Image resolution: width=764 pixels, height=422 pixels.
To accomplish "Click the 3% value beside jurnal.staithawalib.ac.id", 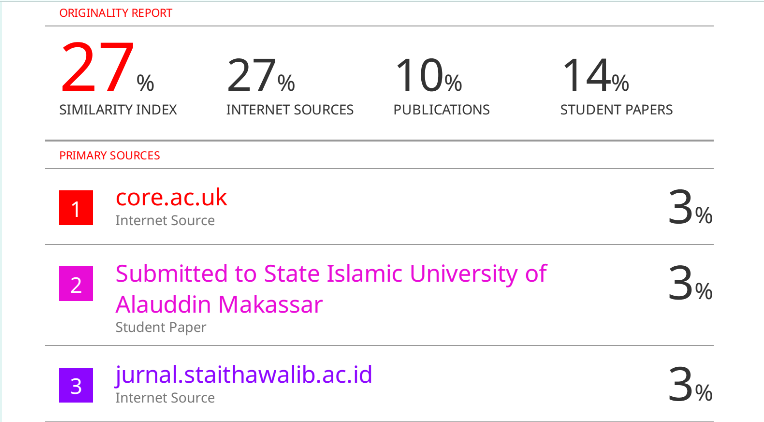I will [690, 385].
